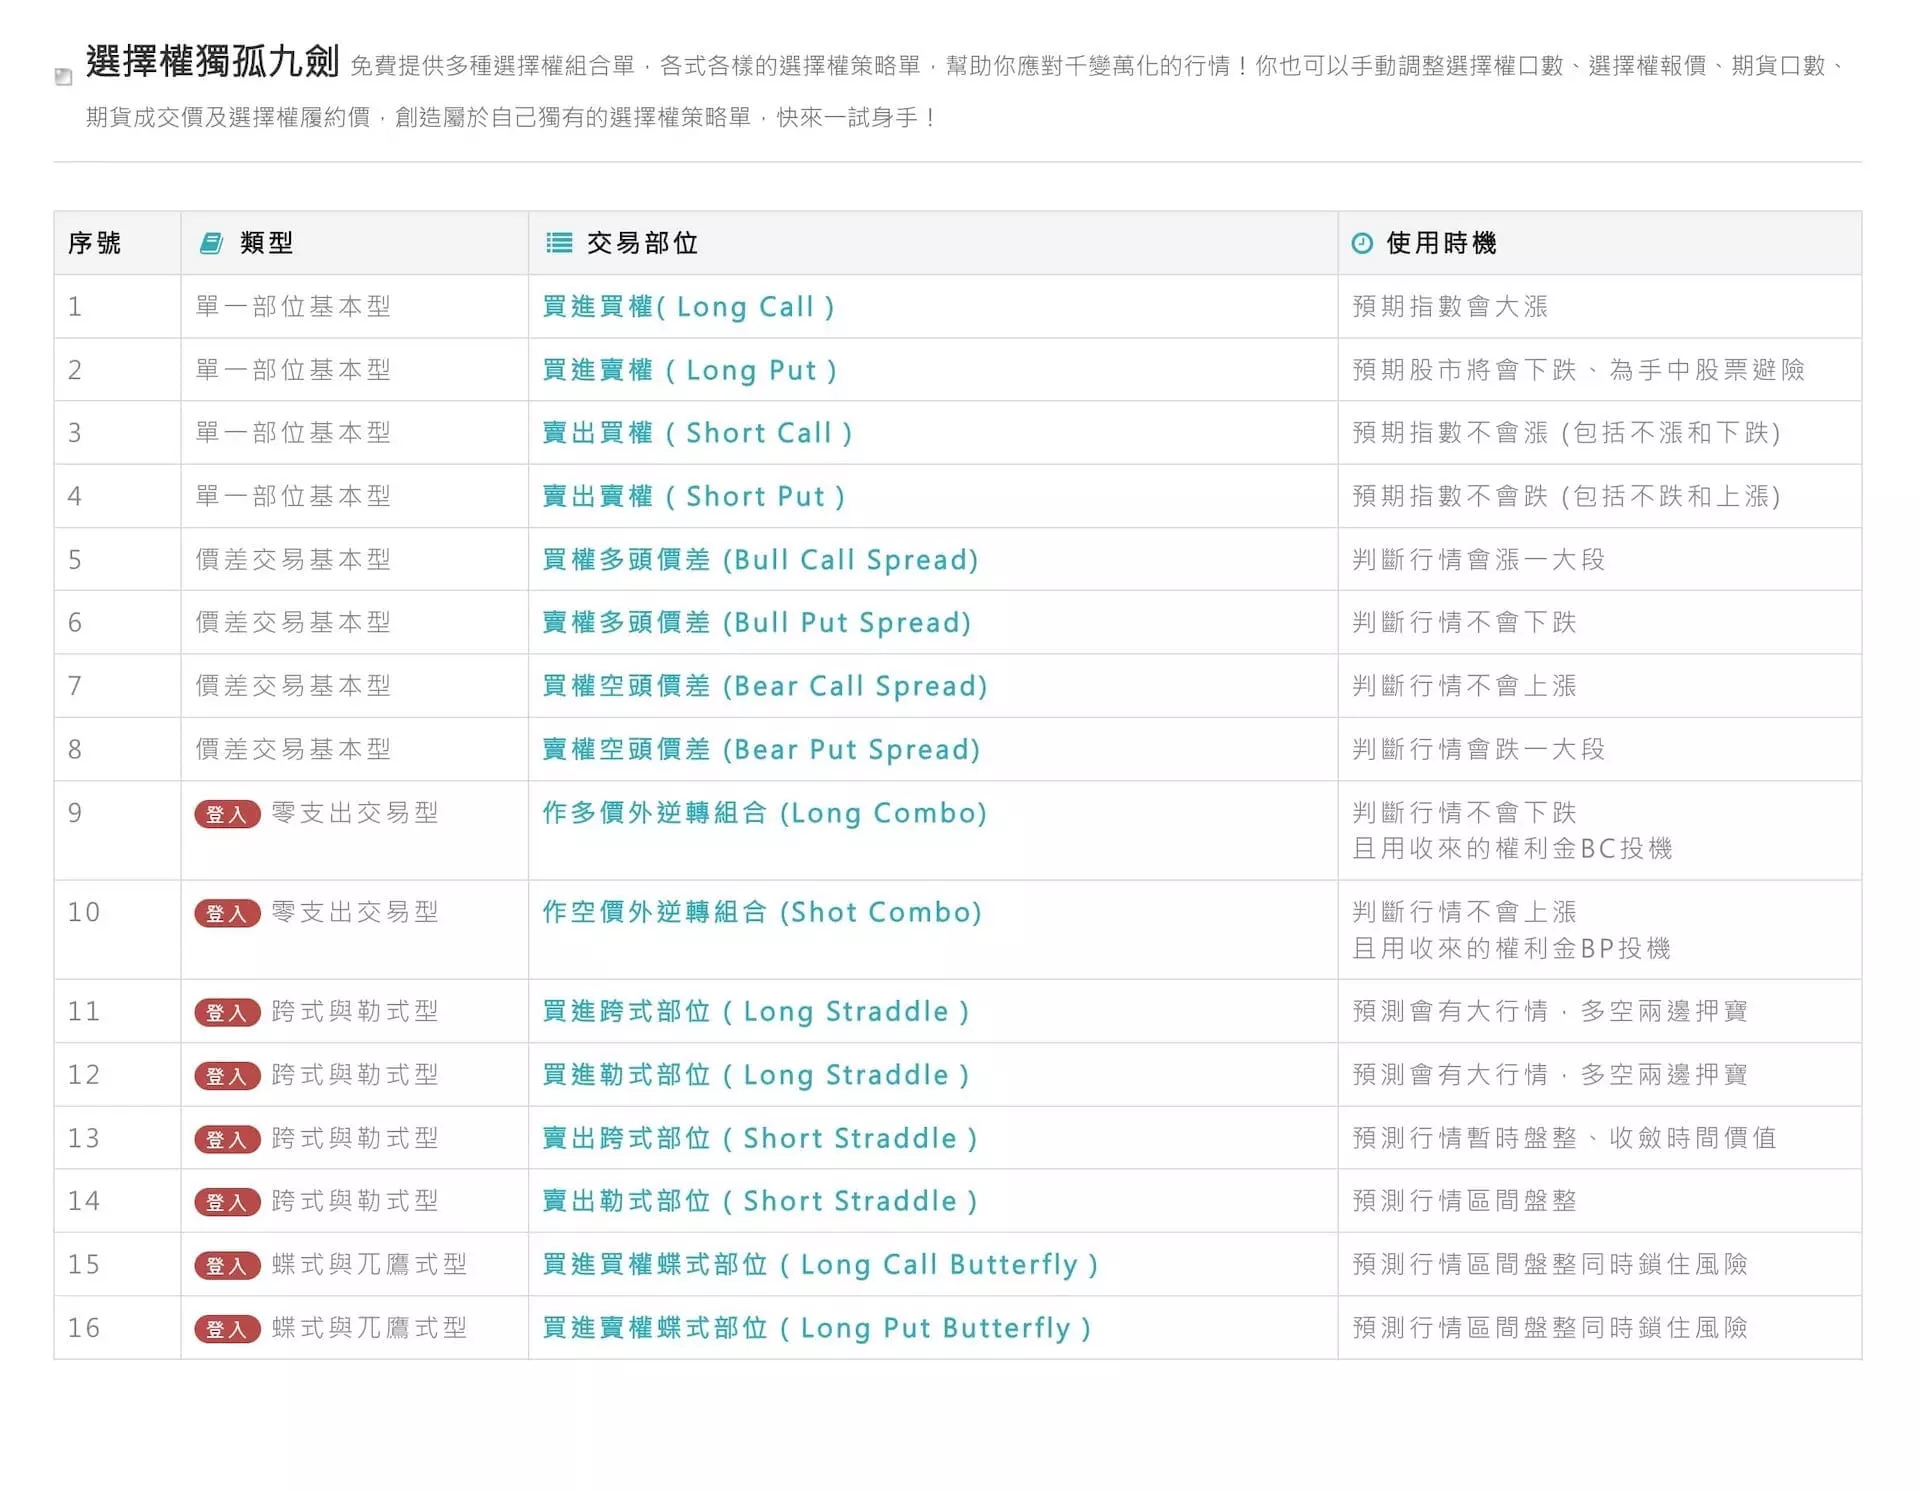Click the list icon beside the 交易部位 header
This screenshot has width=1920, height=1491.
pos(558,242)
